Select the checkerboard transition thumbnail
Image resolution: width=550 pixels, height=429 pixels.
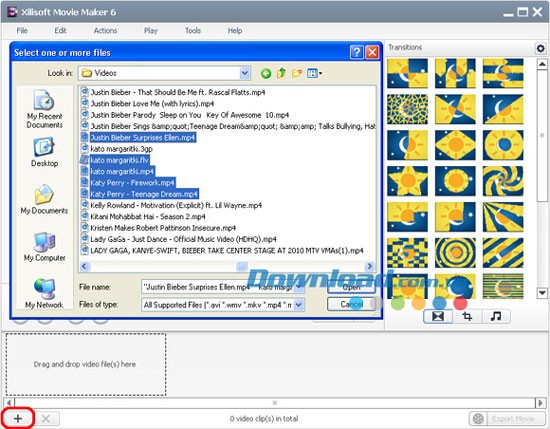pos(408,253)
